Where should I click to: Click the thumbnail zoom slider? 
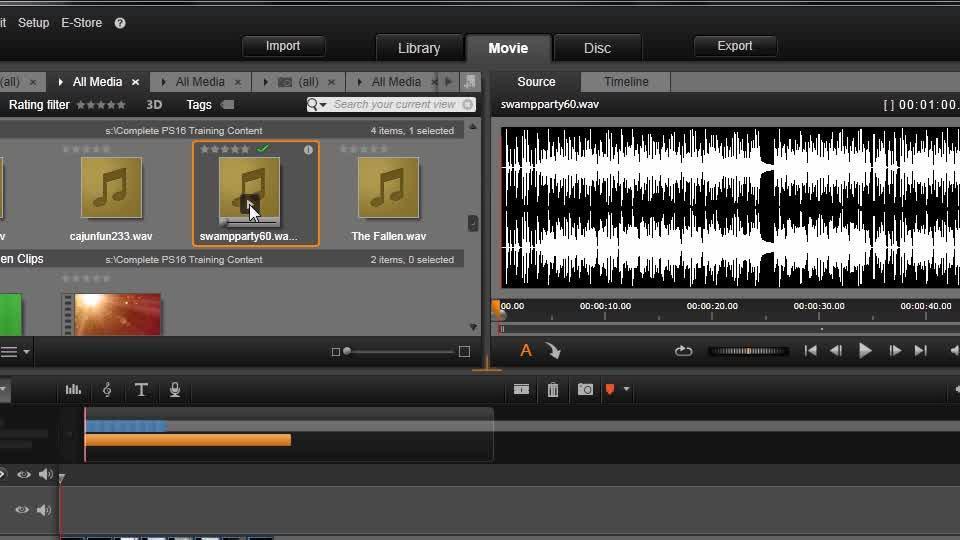point(399,352)
